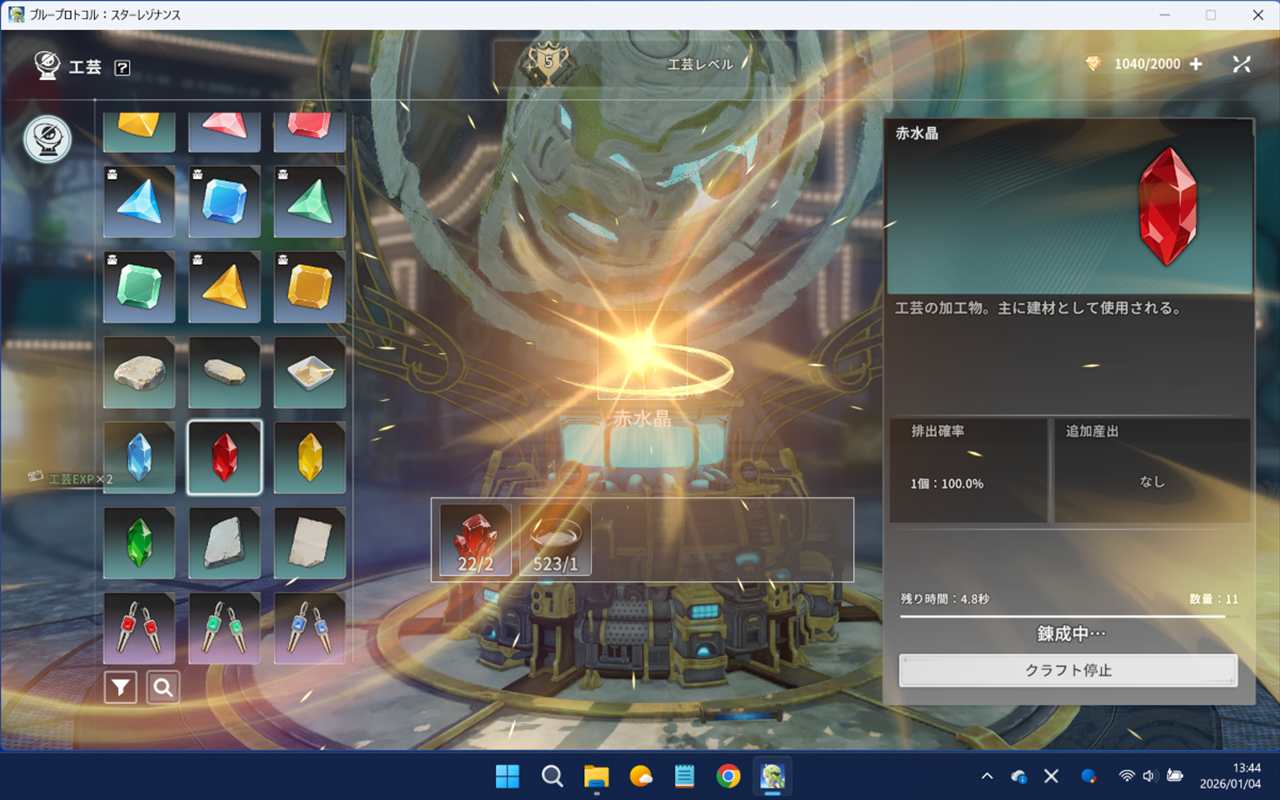
Task: Open the recipe search magnifier
Action: 163,687
